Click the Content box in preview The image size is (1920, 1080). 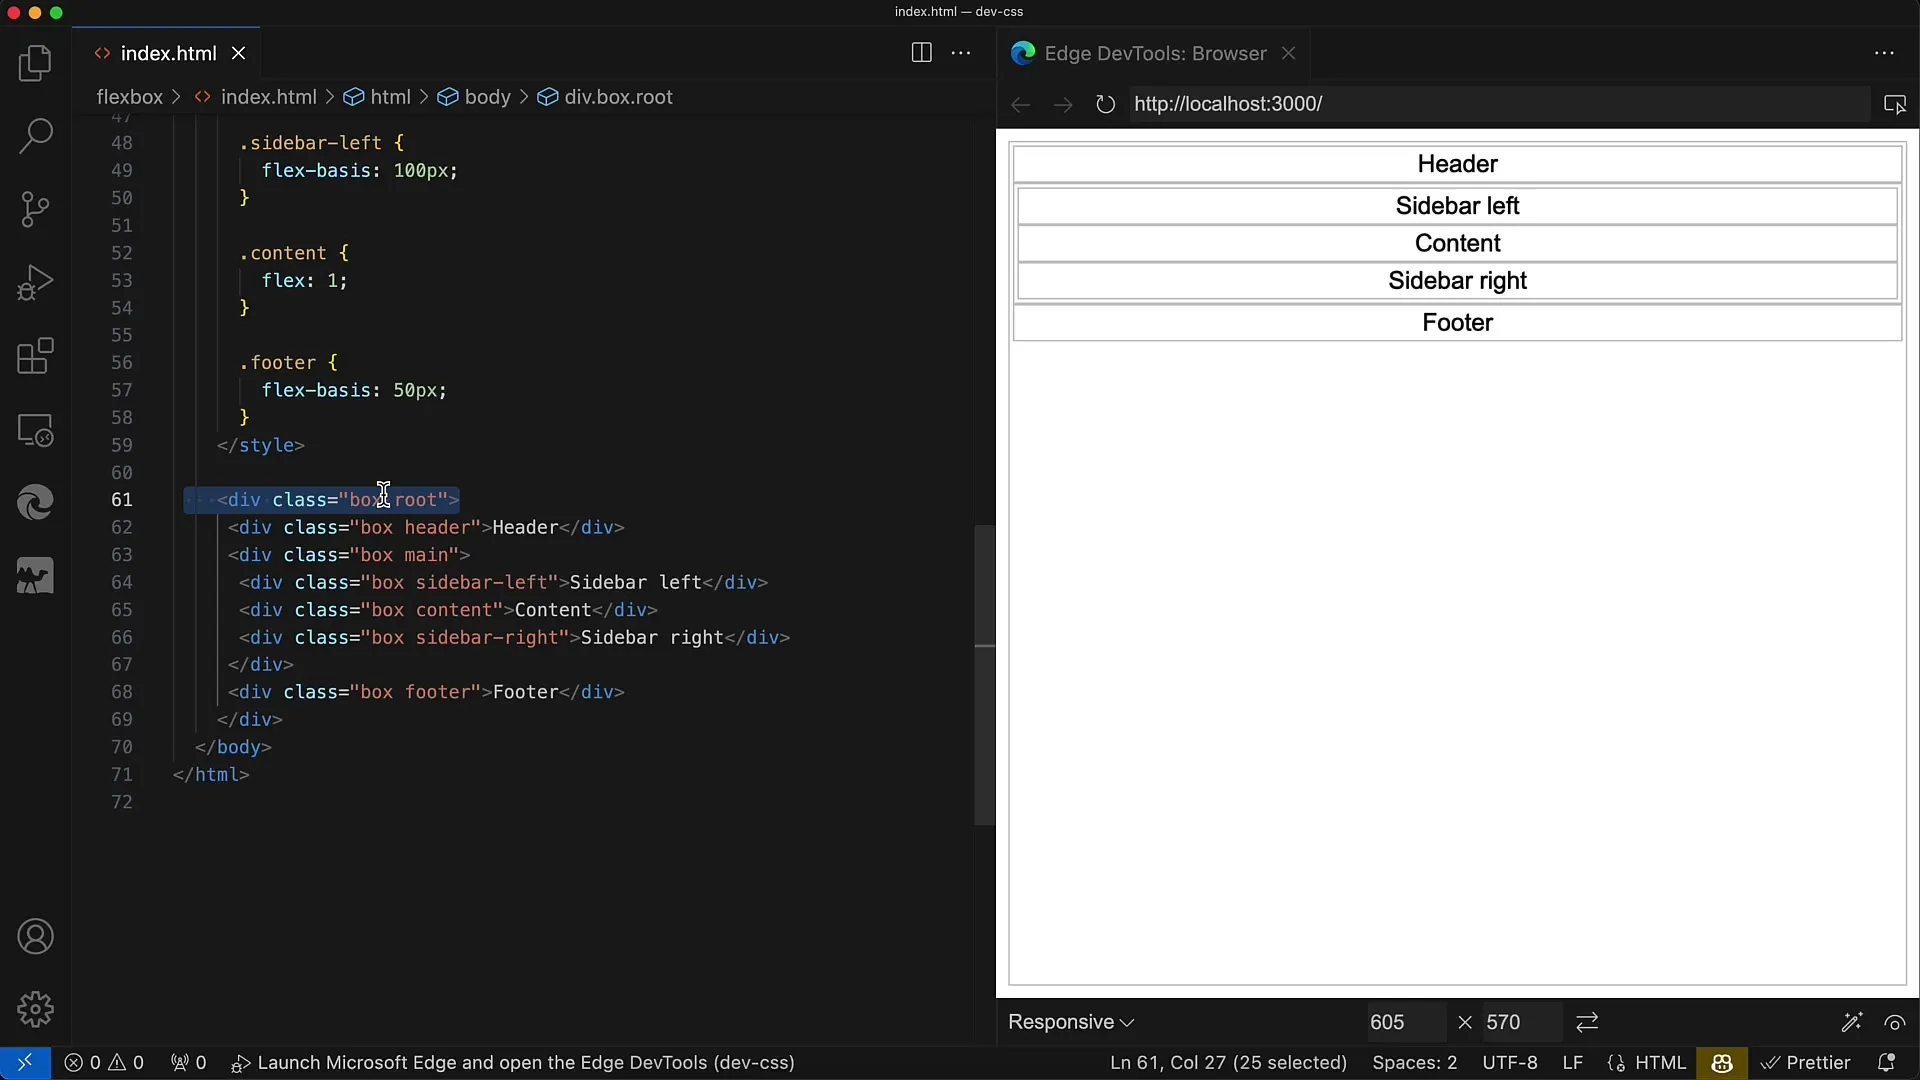pyautogui.click(x=1457, y=243)
